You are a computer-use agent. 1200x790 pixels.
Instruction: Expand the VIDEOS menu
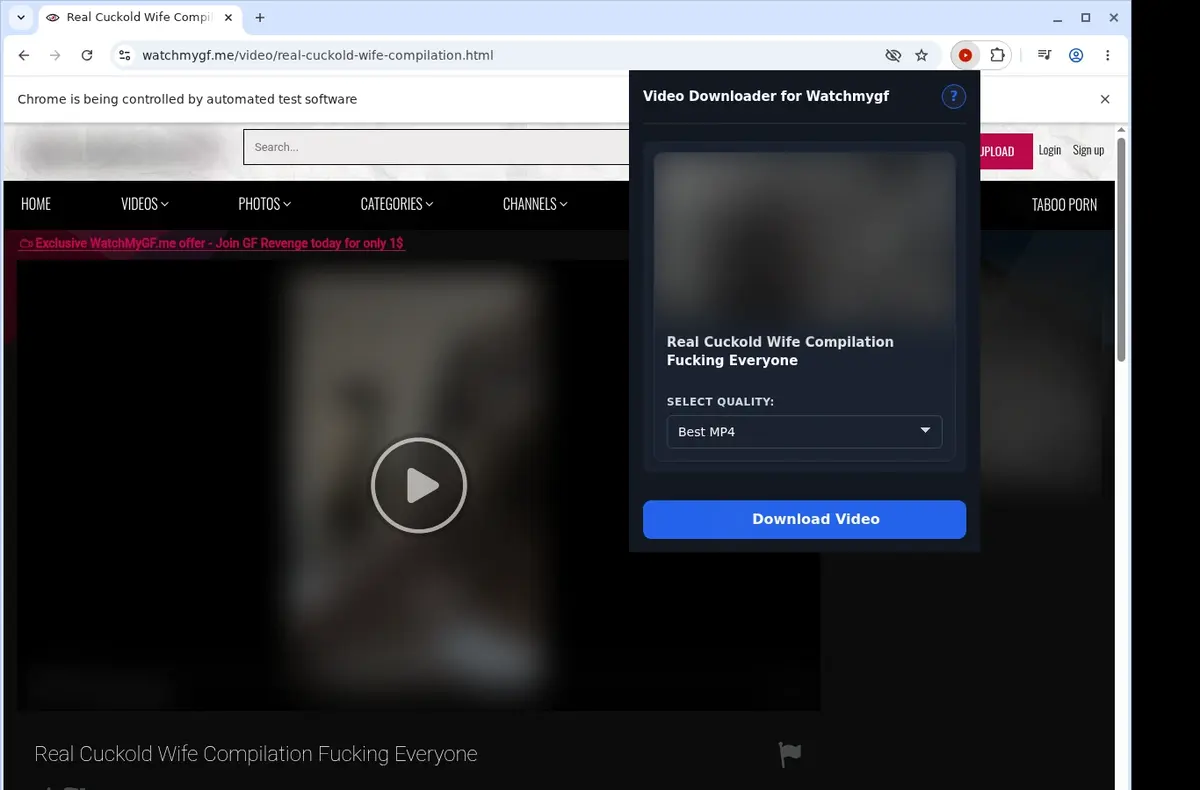(x=145, y=204)
